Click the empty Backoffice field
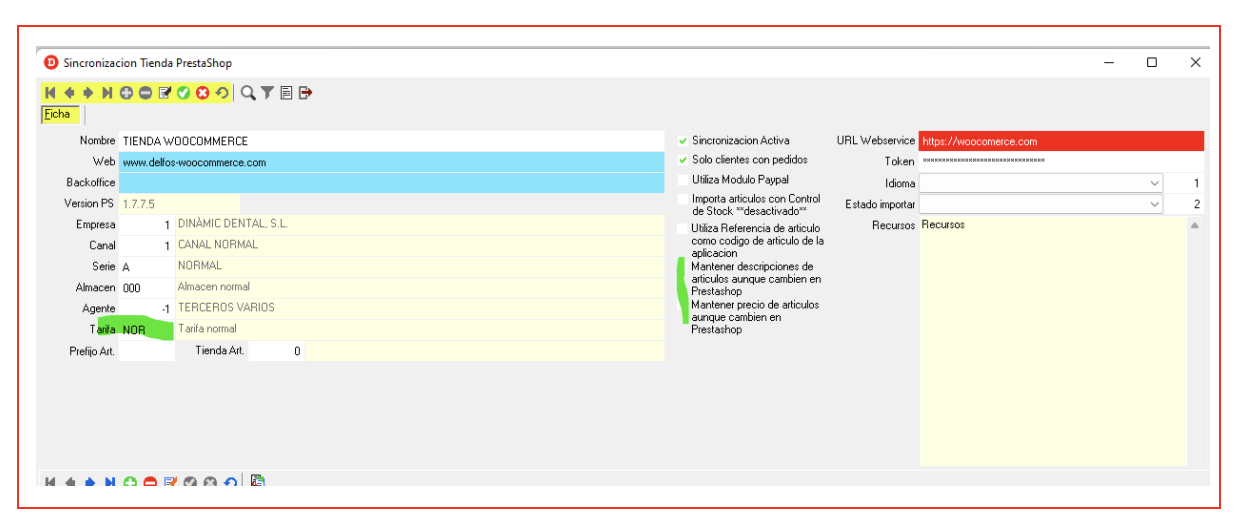 click(x=391, y=183)
